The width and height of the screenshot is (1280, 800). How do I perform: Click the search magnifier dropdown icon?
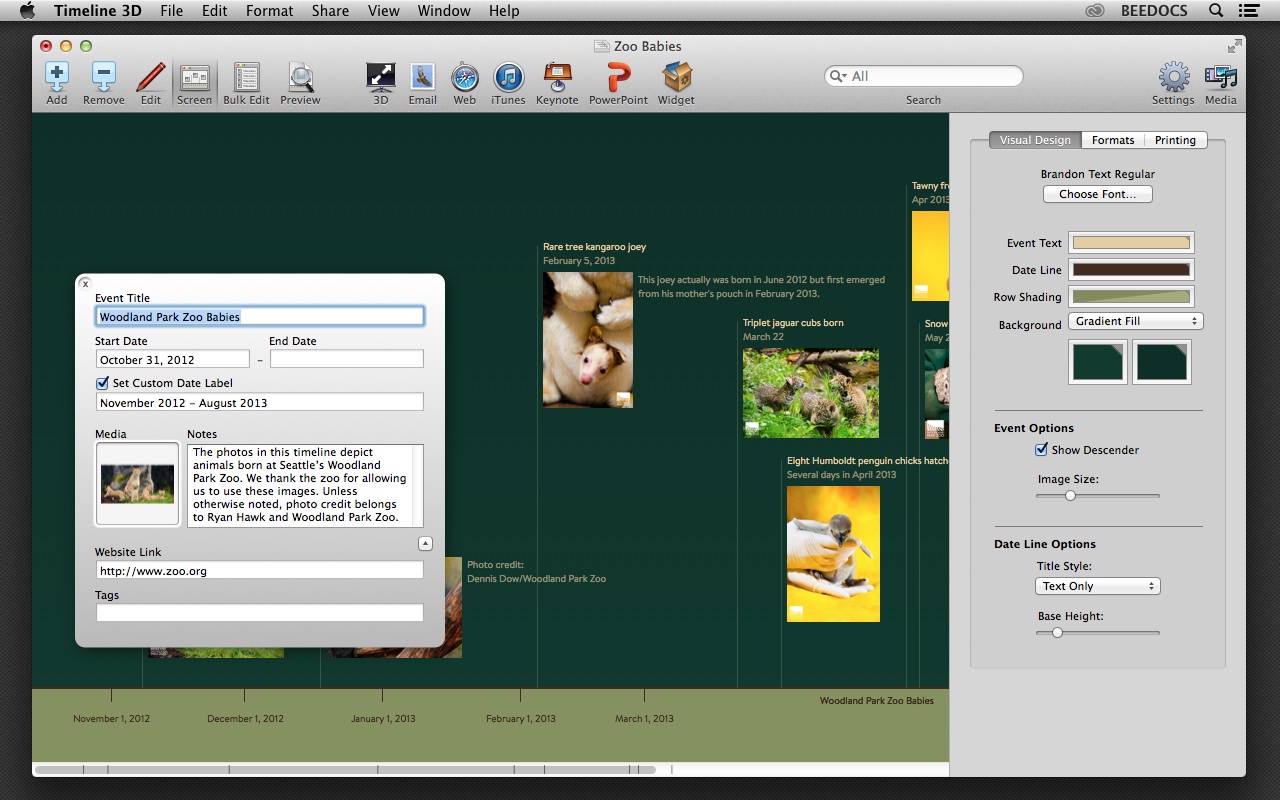tap(839, 76)
